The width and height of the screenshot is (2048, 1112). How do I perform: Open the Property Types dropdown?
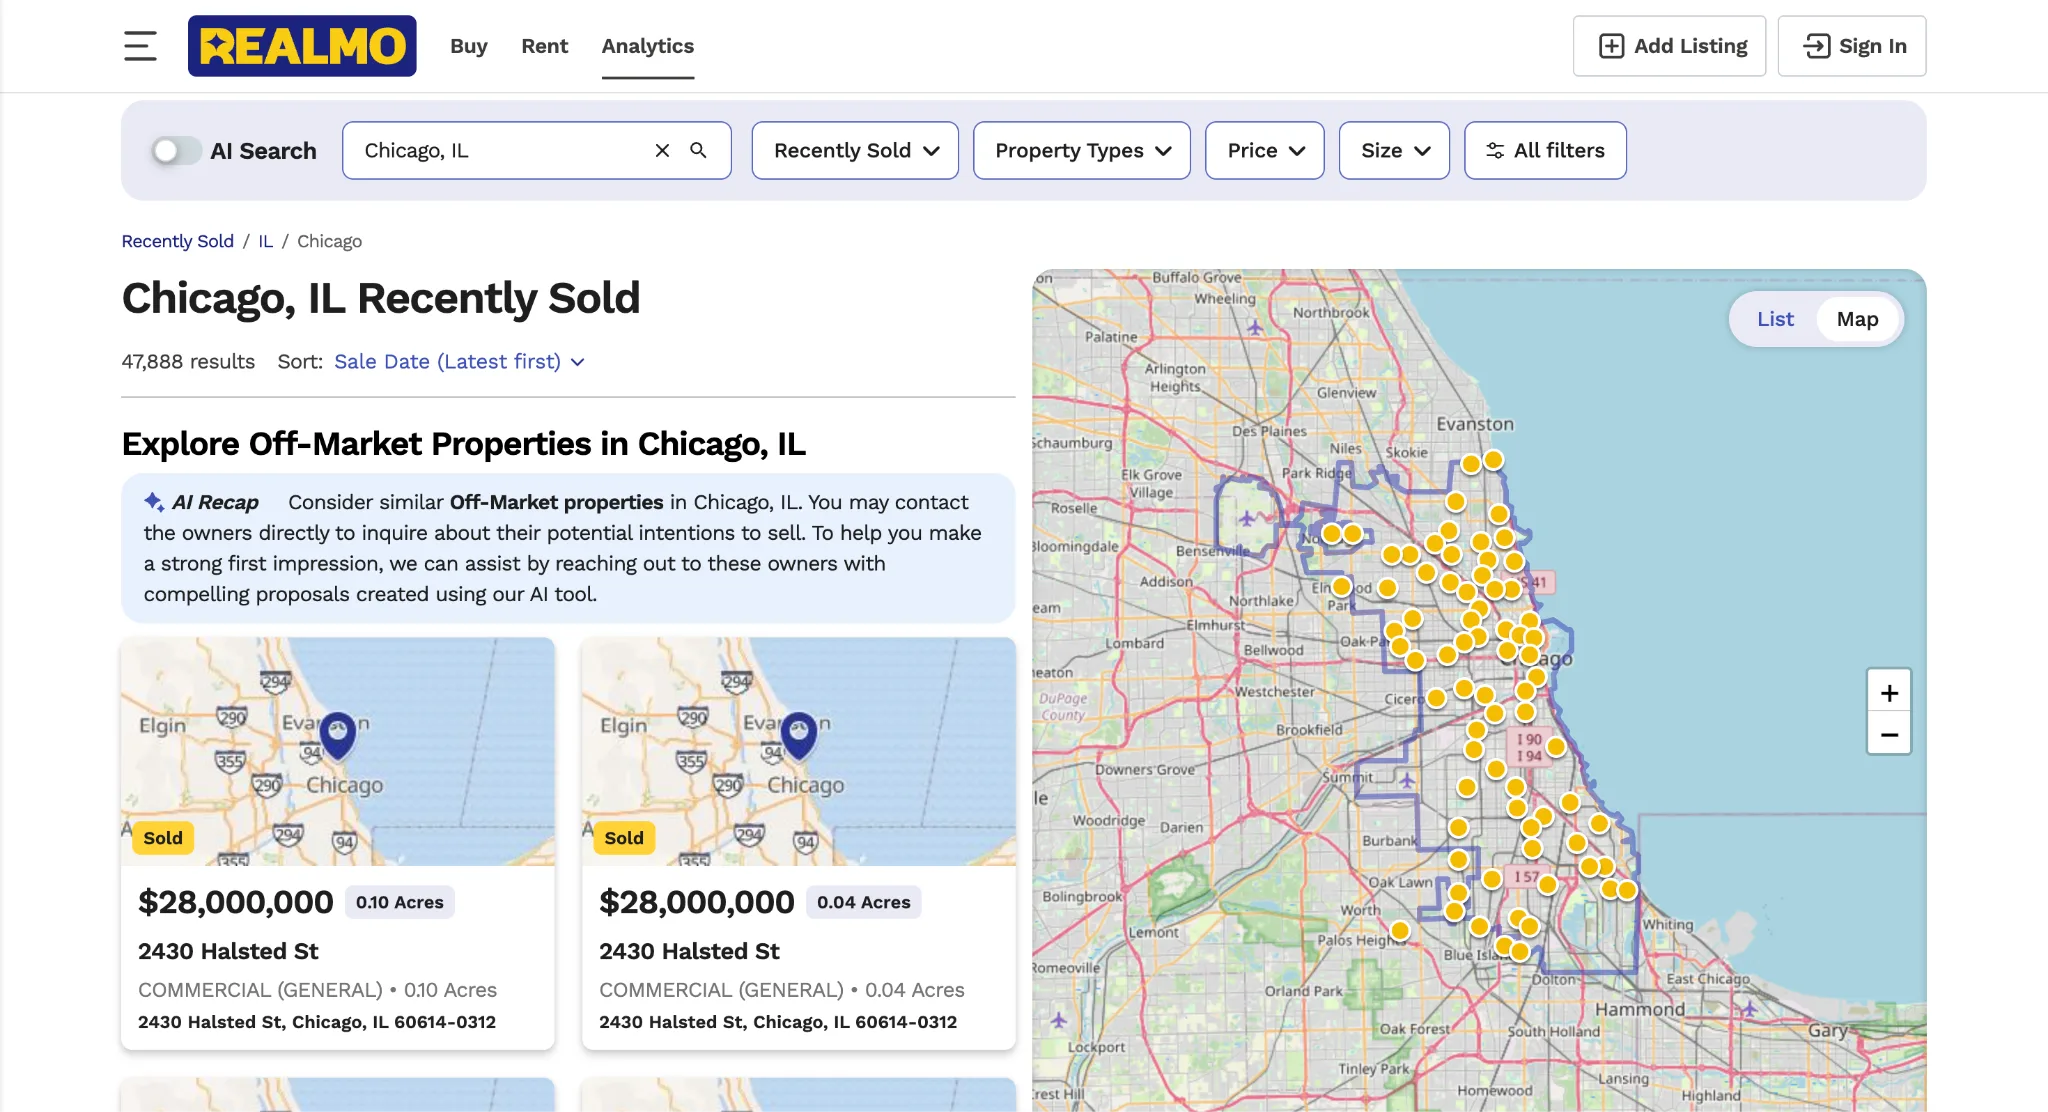(1081, 151)
